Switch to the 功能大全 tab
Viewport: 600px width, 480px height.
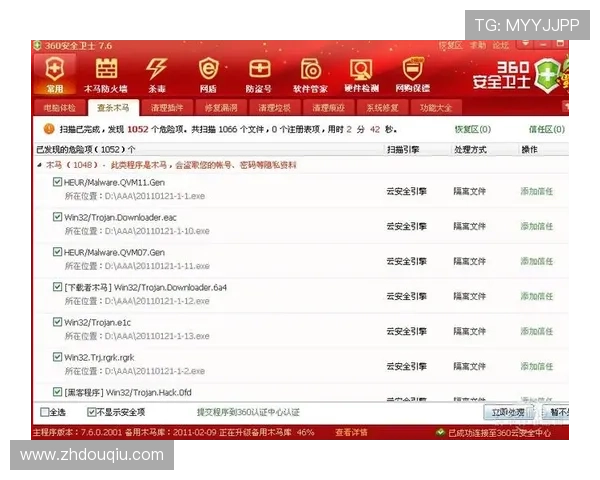click(436, 108)
